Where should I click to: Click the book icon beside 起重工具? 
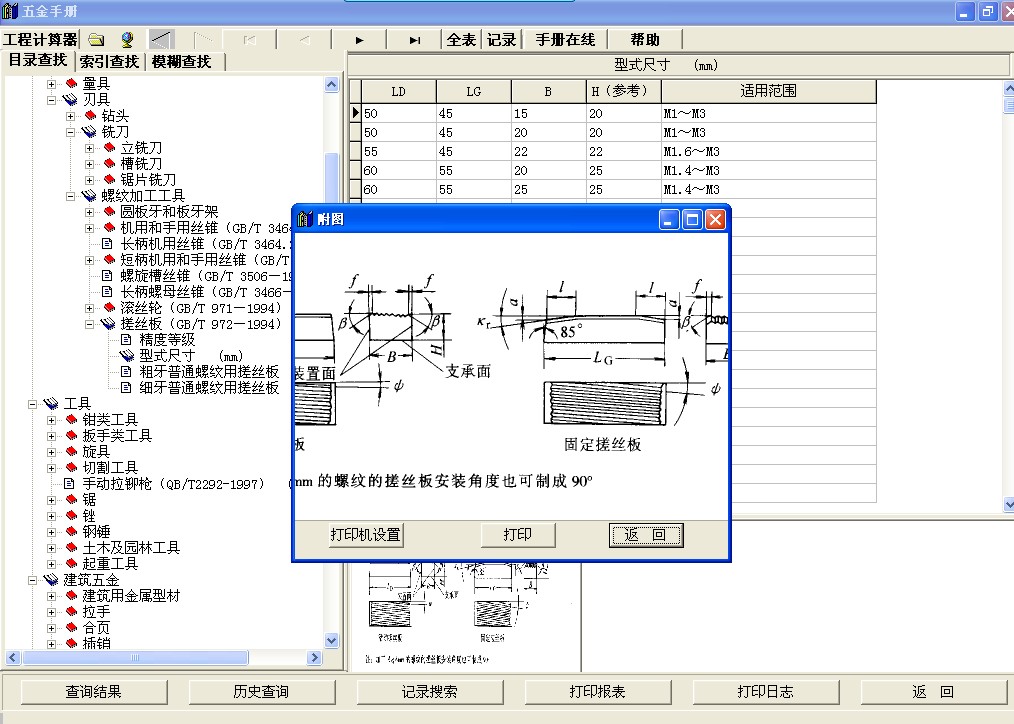pyautogui.click(x=72, y=564)
